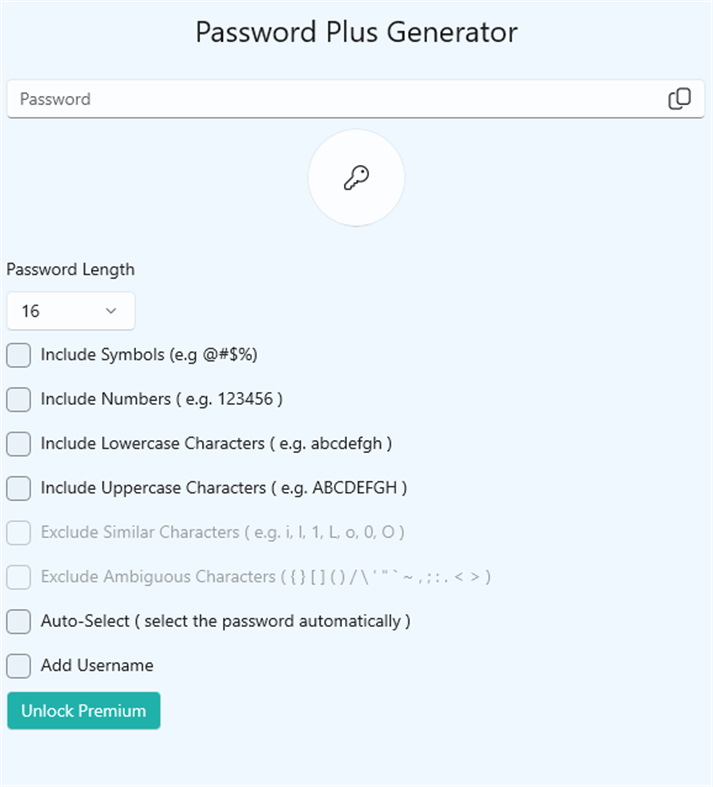Image resolution: width=713 pixels, height=787 pixels.
Task: Focus the Password text field
Action: click(330, 99)
